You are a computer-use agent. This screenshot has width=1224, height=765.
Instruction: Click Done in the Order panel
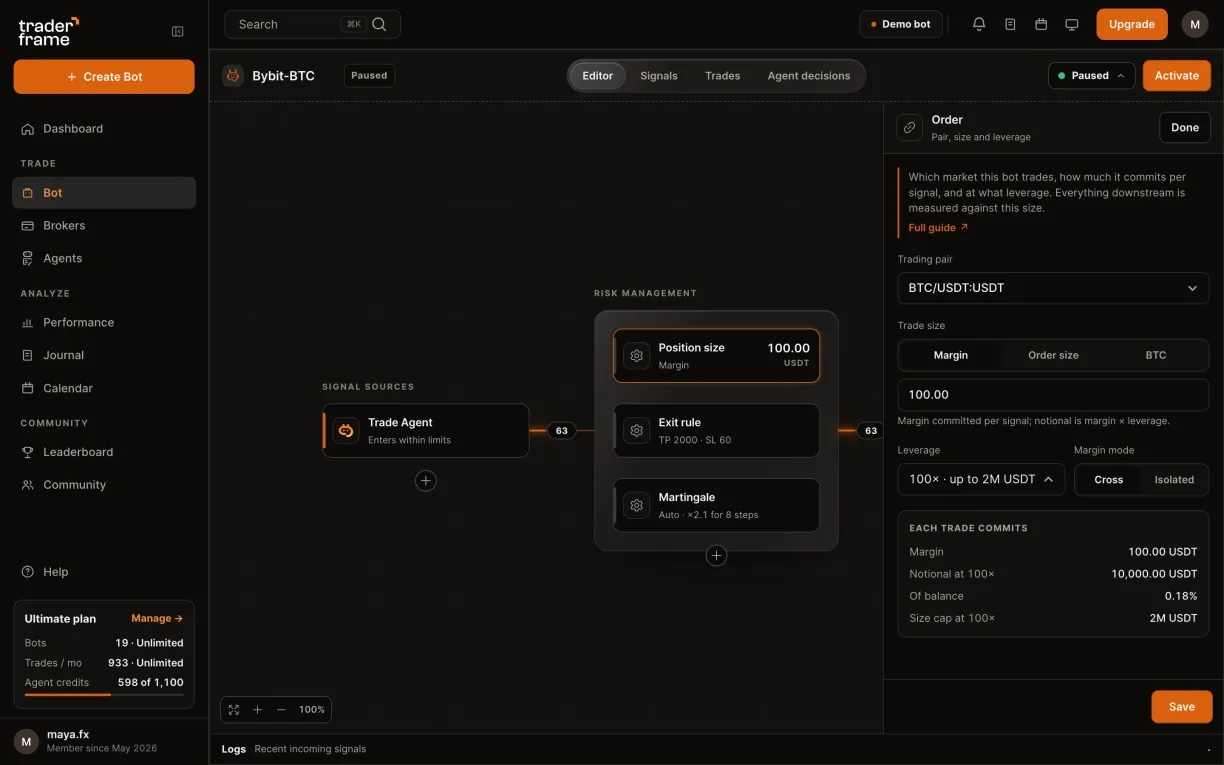(1185, 128)
